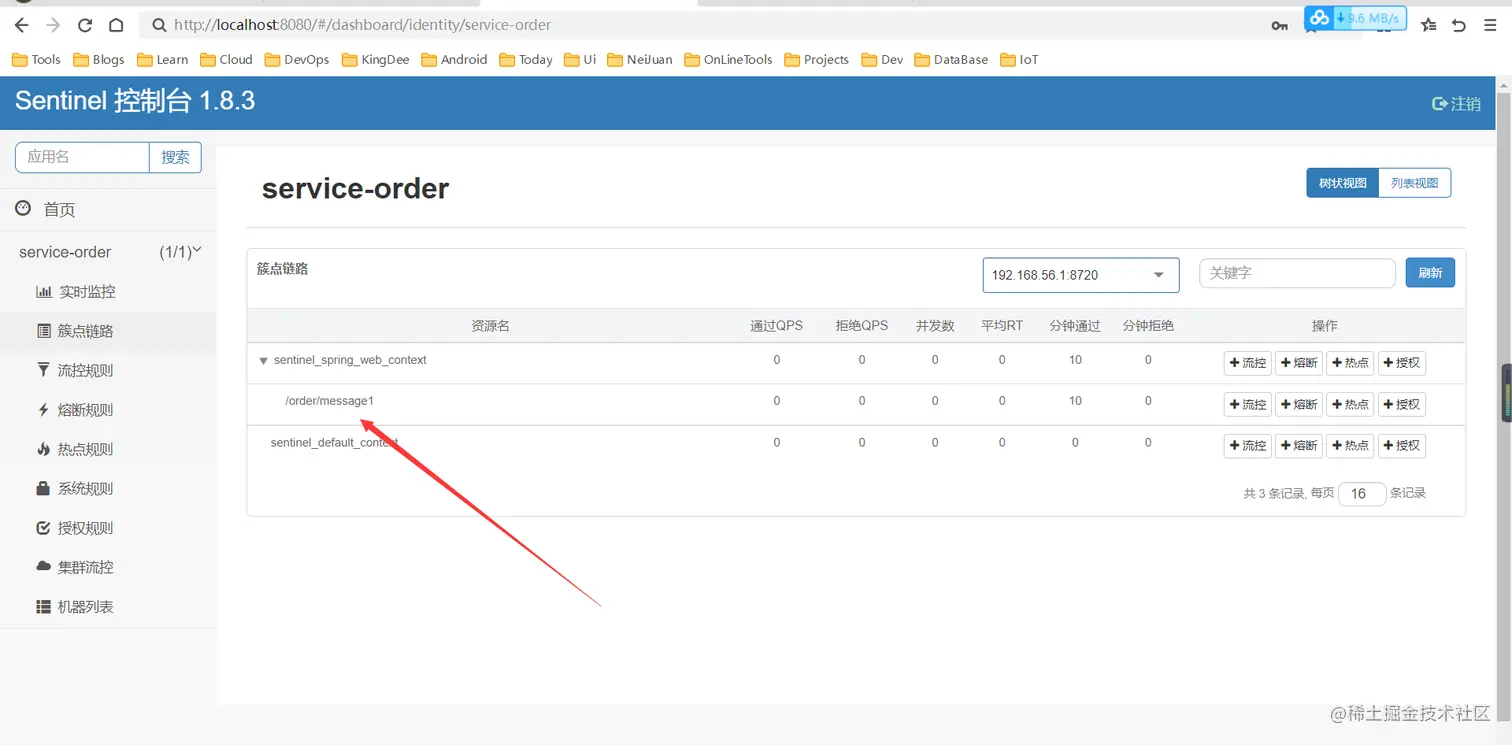Open 系统规则 menu item
The height and width of the screenshot is (745, 1512).
point(108,489)
